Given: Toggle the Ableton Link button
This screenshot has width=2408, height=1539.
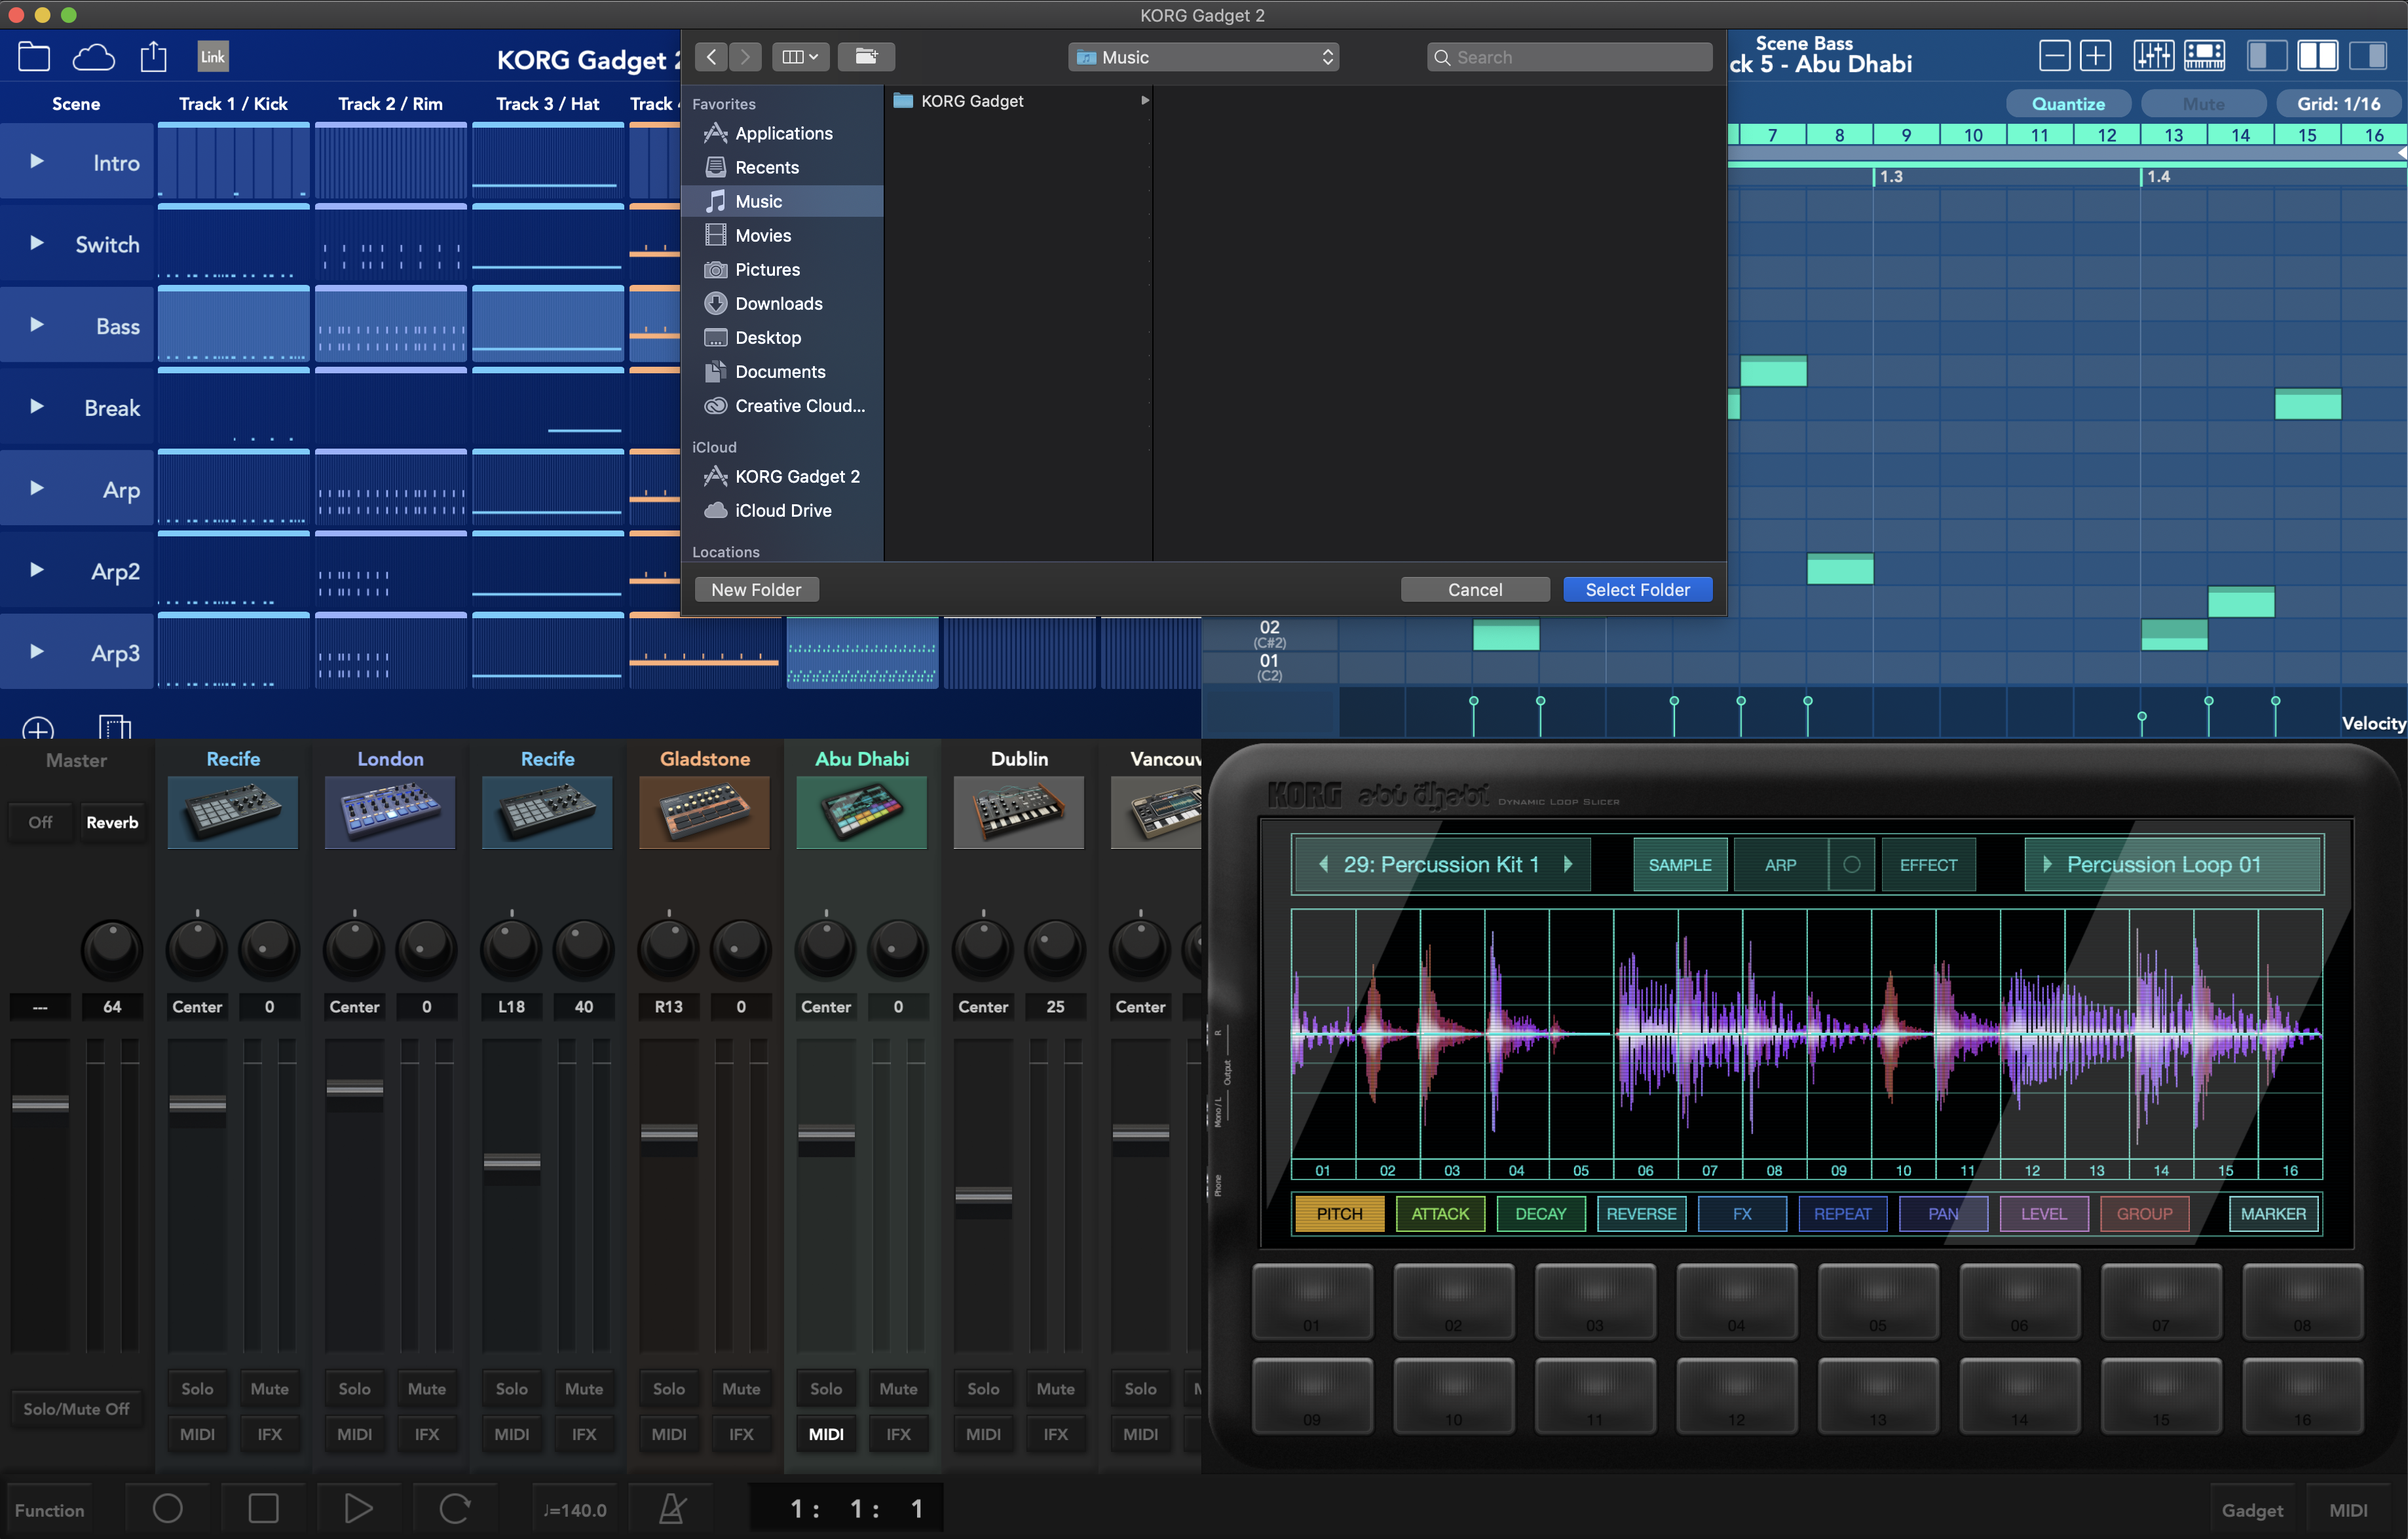Looking at the screenshot, I should pos(213,57).
